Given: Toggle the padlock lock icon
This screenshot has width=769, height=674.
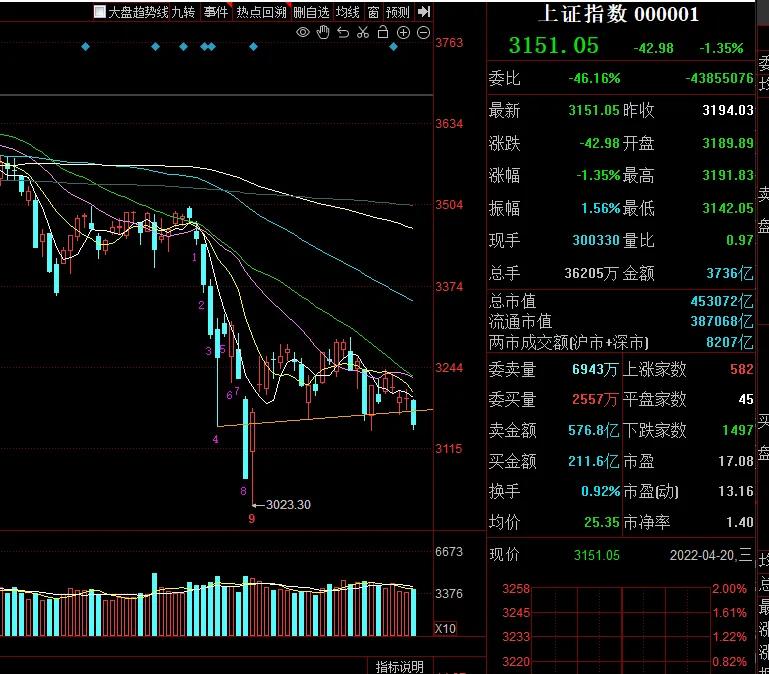Looking at the screenshot, I should point(383,32).
